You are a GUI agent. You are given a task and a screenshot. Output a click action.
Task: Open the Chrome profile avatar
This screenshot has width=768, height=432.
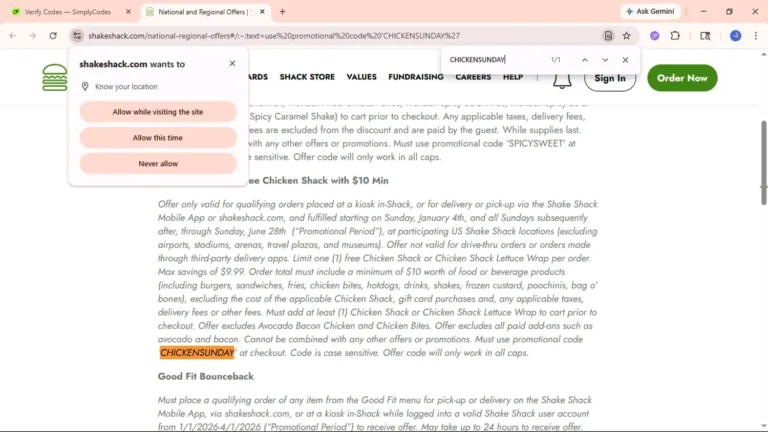pos(735,36)
